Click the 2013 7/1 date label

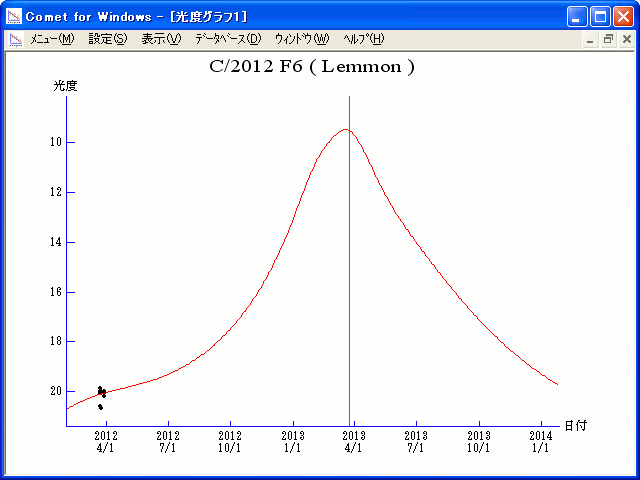416,442
